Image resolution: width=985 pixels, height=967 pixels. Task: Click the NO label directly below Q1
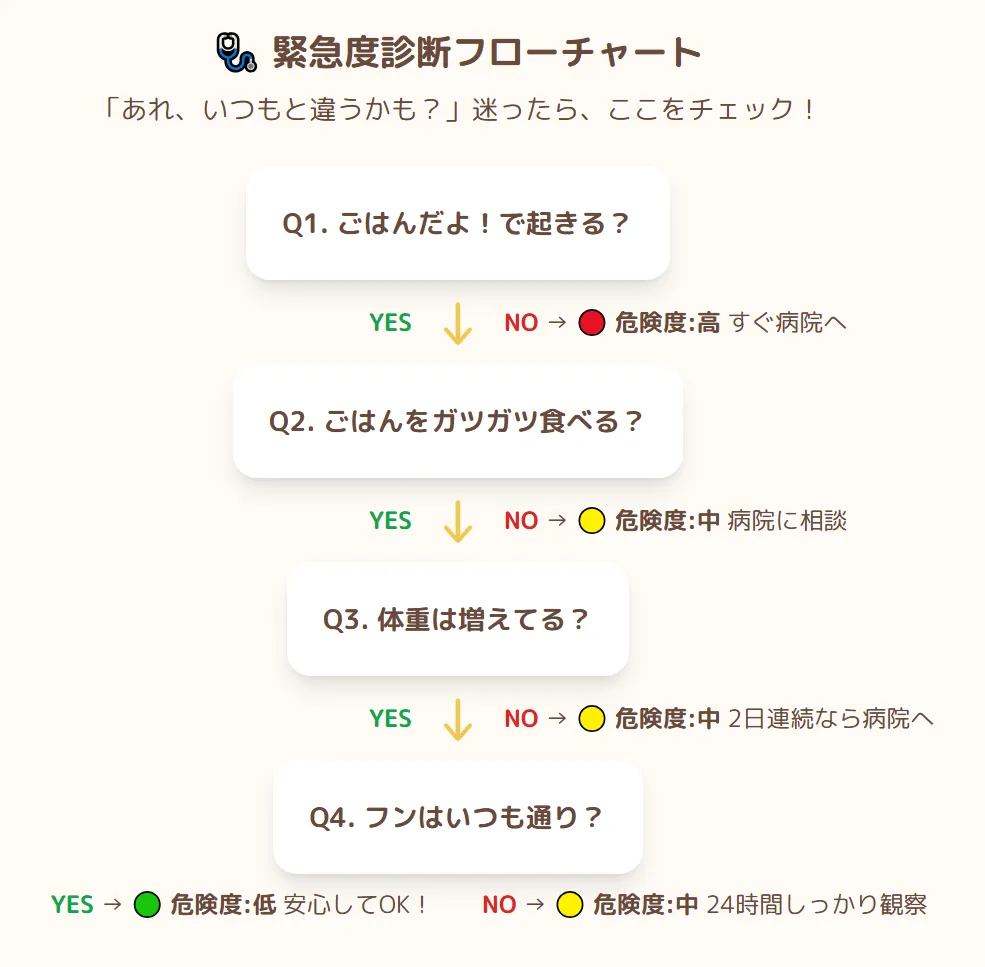coord(521,323)
